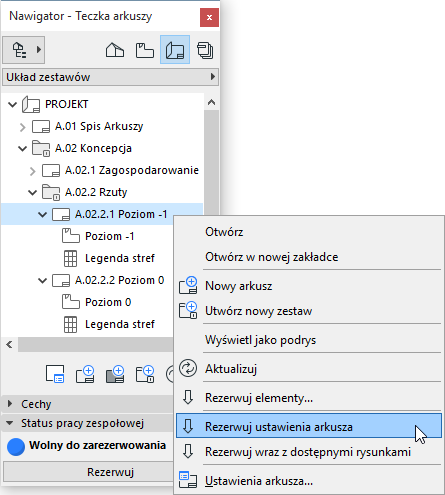
Task: Click the layout settings icon below tree
Action: coord(55,374)
